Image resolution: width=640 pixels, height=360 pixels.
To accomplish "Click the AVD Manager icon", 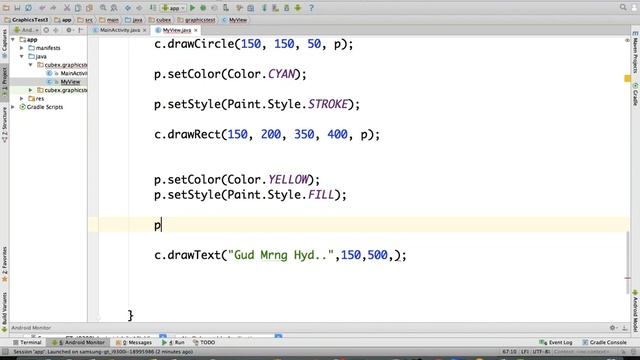I will pyautogui.click(x=276, y=8).
